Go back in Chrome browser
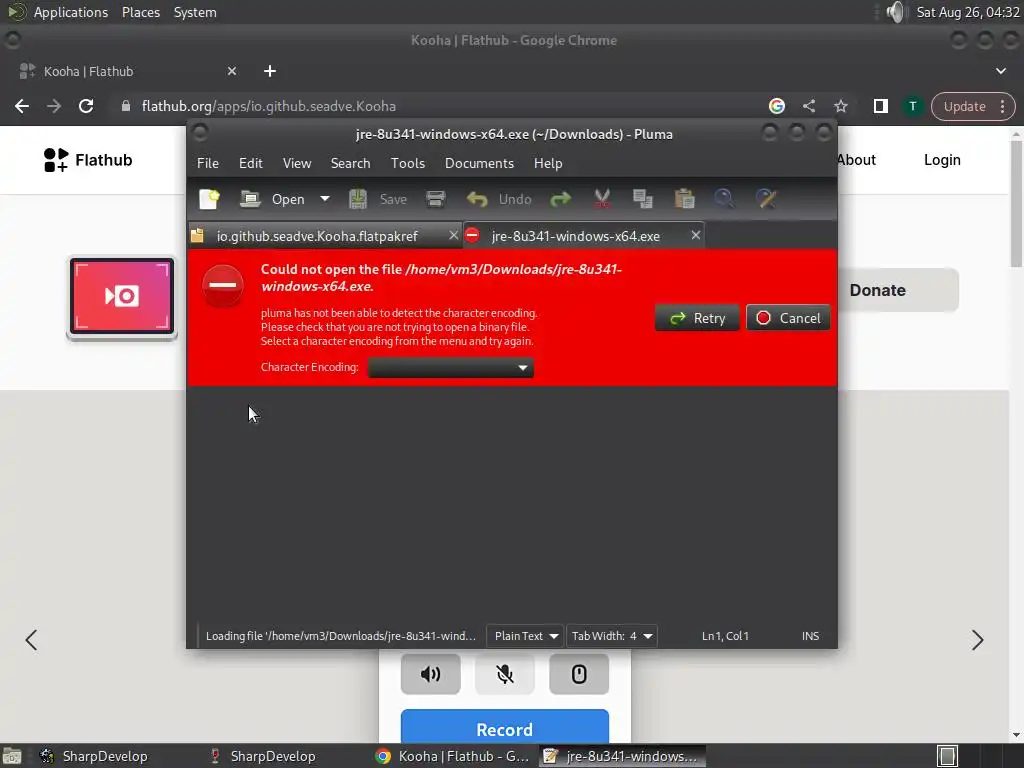The image size is (1024, 768). tap(22, 106)
